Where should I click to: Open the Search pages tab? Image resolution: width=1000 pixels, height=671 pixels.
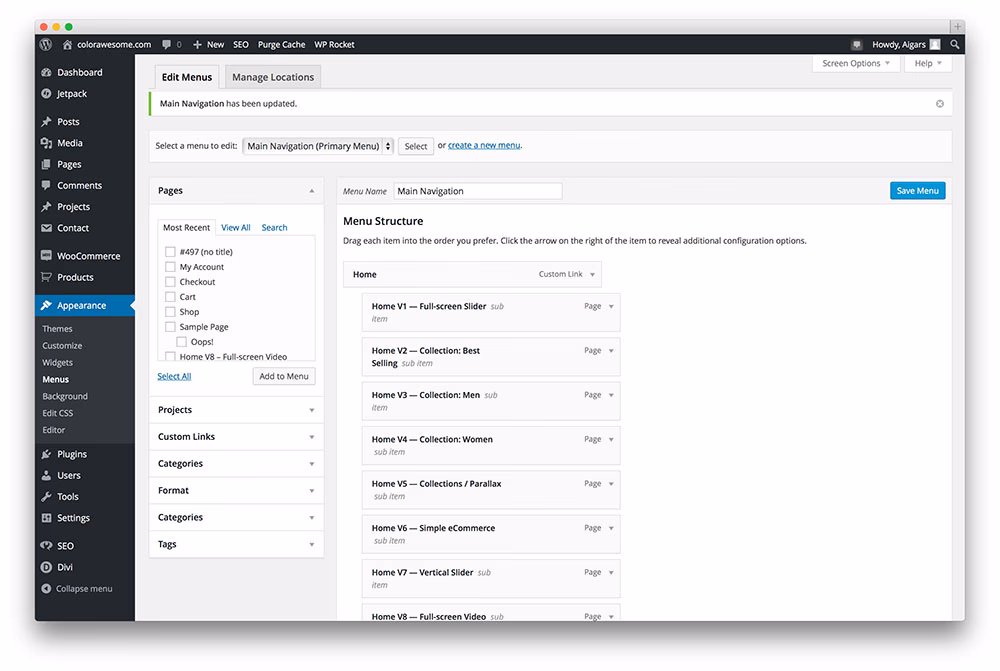coord(274,228)
